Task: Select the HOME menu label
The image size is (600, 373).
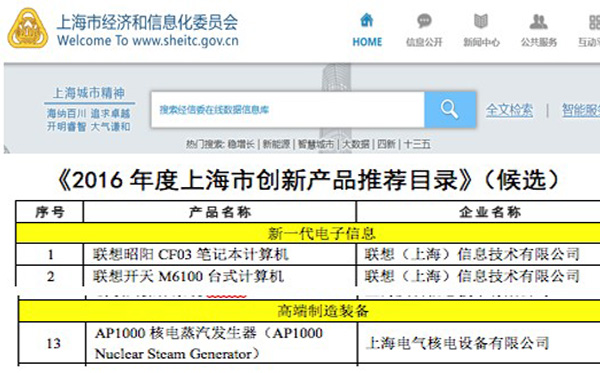Action: click(367, 42)
